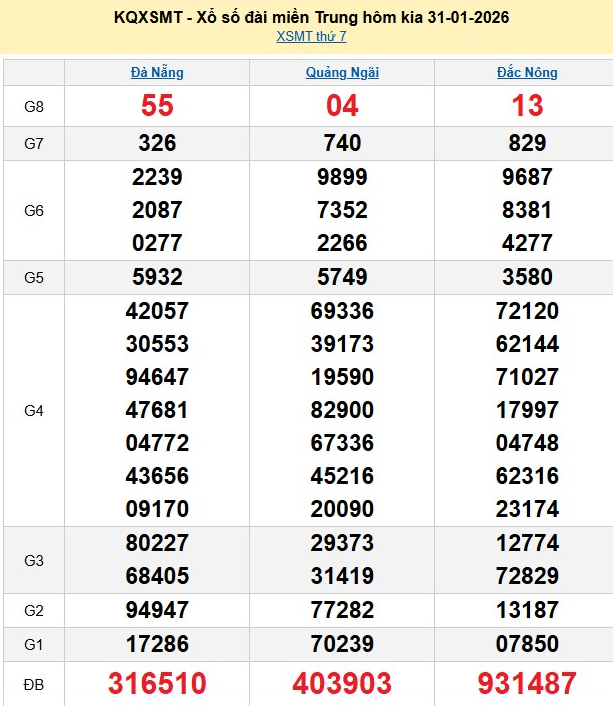Select the G2 result 77282
Viewport: 613px width, 706px height.
pyautogui.click(x=342, y=611)
